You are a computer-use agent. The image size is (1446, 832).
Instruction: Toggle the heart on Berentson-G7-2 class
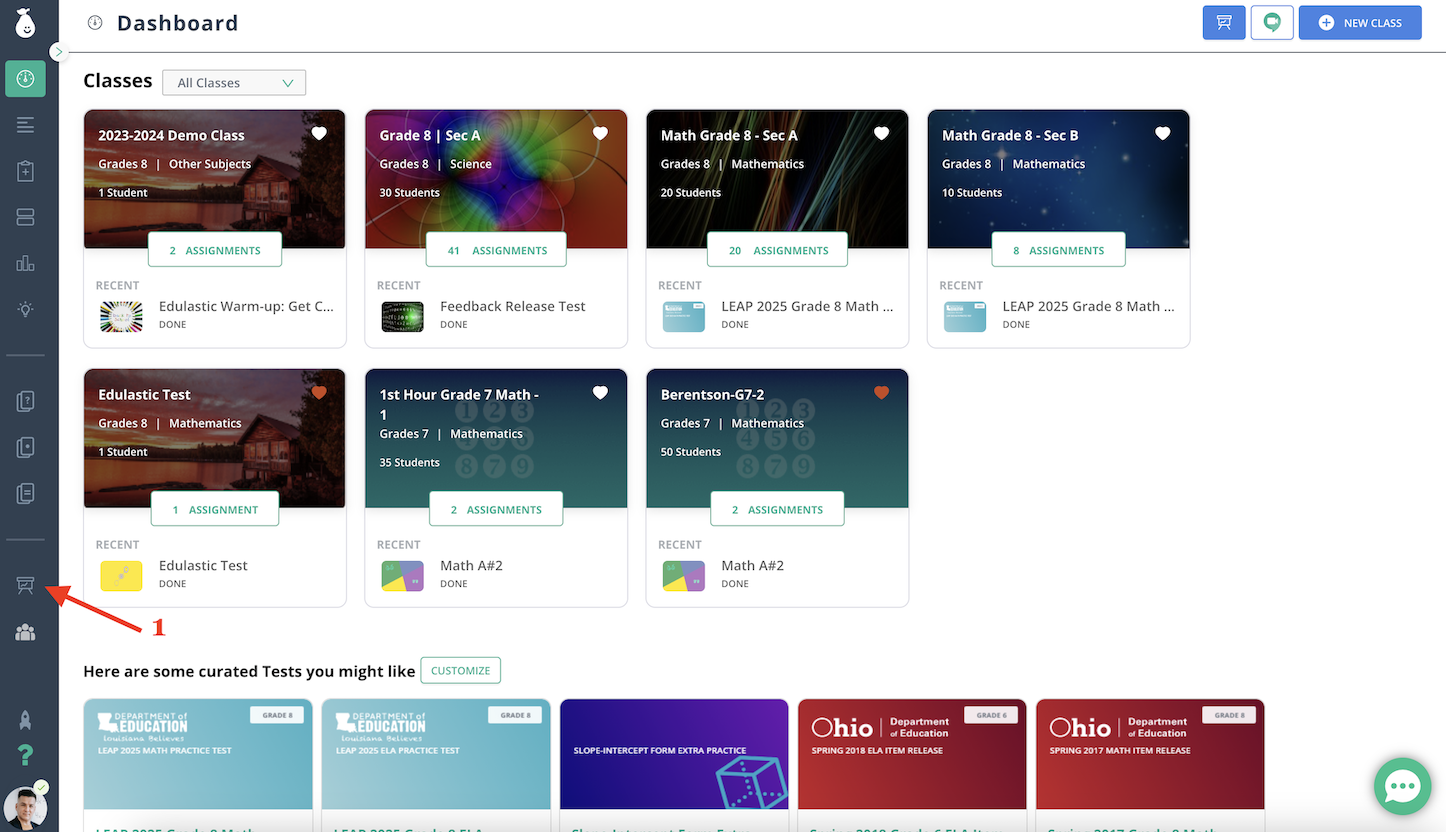881,393
